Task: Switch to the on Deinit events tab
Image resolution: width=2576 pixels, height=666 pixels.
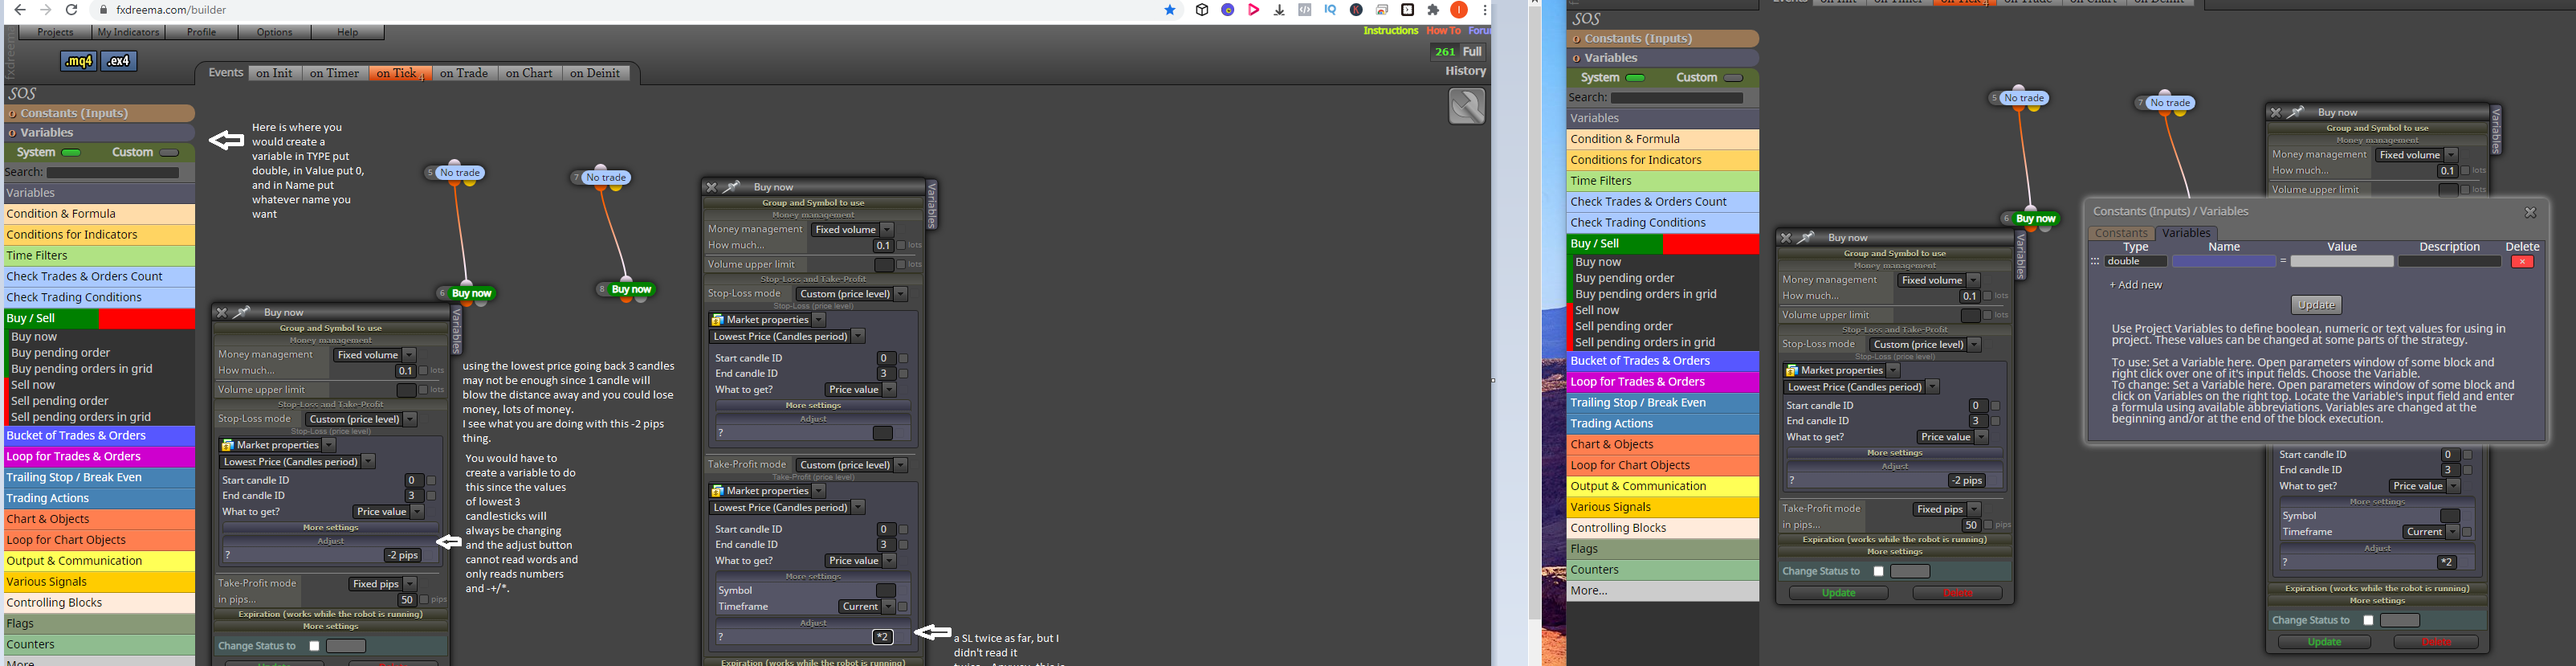Action: (595, 73)
